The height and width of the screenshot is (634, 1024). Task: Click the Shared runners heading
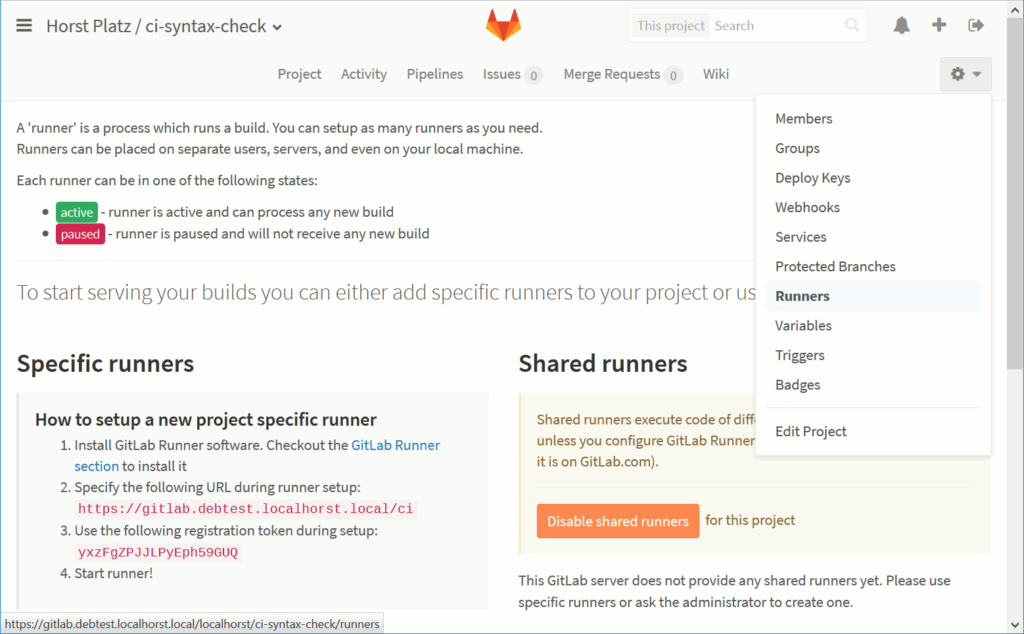tap(603, 364)
